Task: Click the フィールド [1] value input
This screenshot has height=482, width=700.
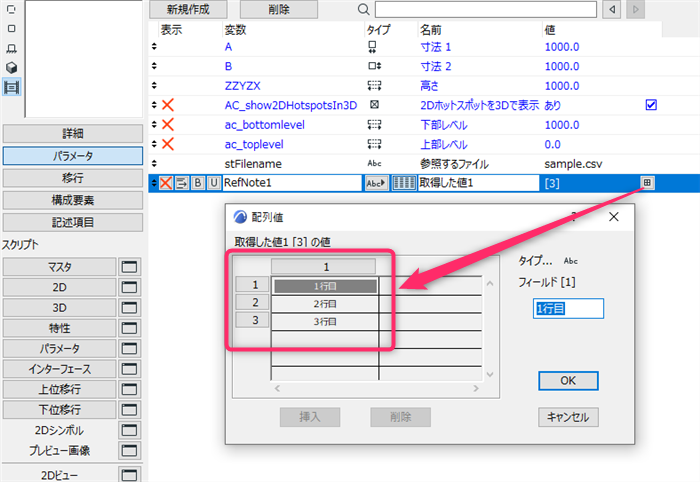Action: [x=568, y=308]
